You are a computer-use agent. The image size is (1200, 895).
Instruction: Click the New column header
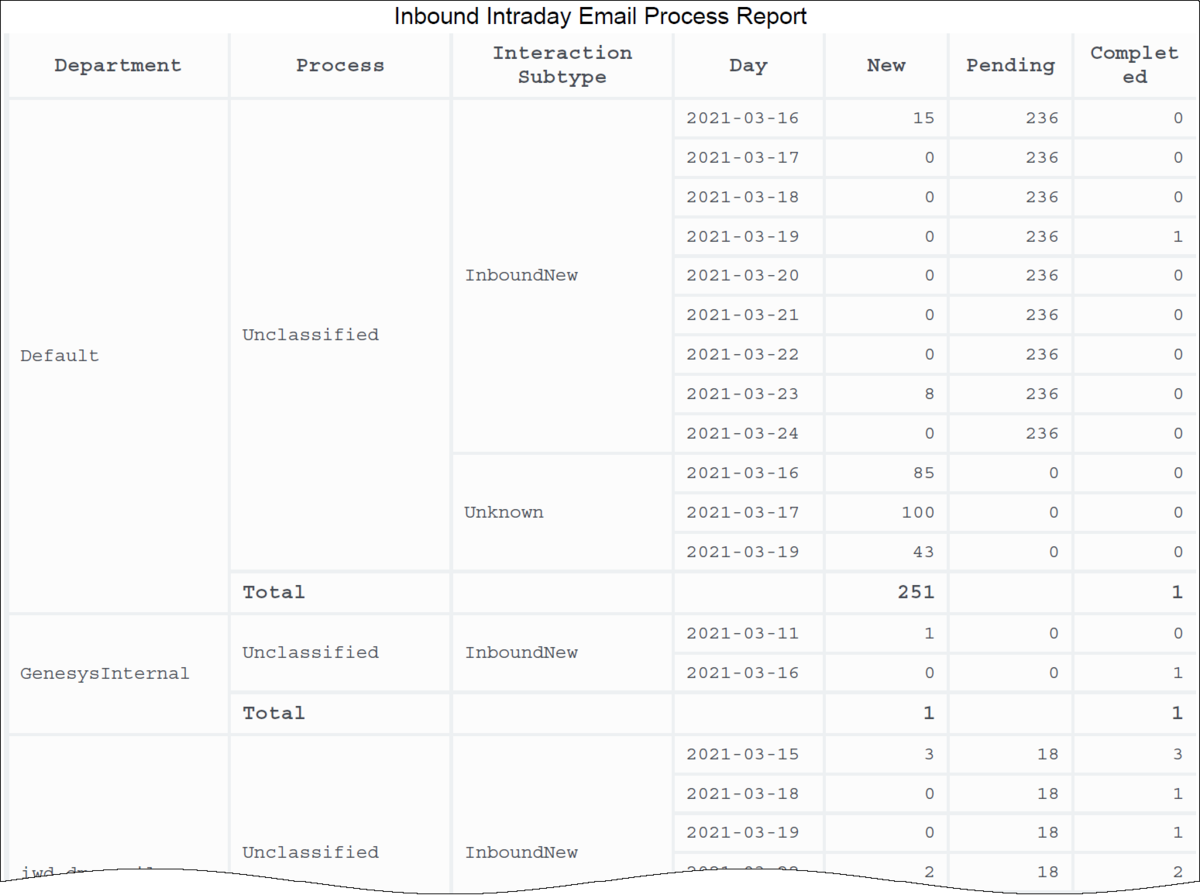[x=886, y=66]
